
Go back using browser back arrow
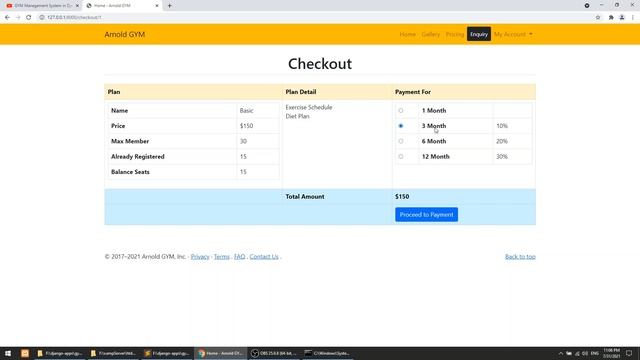[7, 17]
